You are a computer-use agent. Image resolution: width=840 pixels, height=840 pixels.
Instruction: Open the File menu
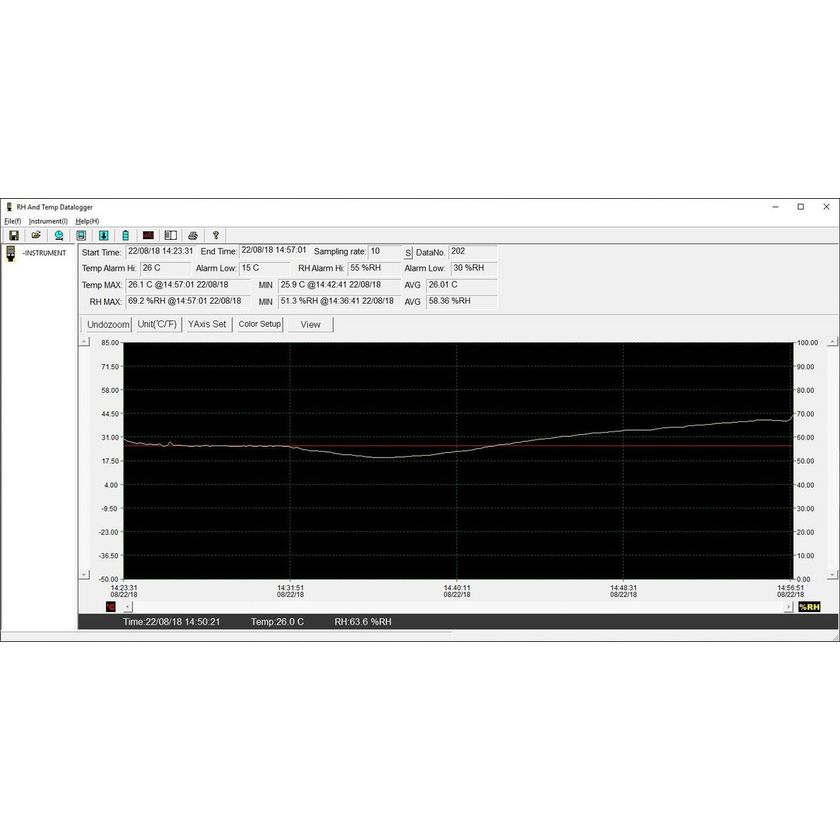12,221
